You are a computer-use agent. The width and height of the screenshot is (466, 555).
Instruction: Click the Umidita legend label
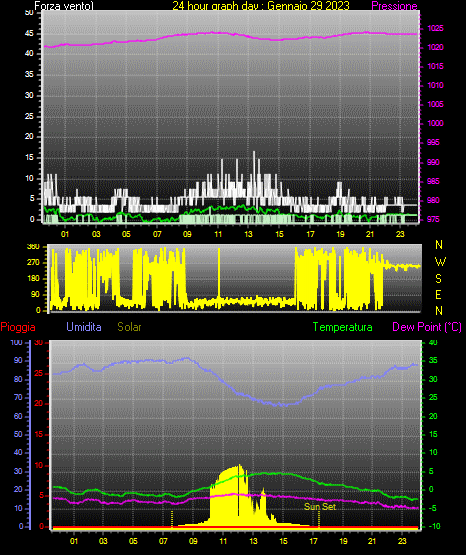(x=84, y=327)
